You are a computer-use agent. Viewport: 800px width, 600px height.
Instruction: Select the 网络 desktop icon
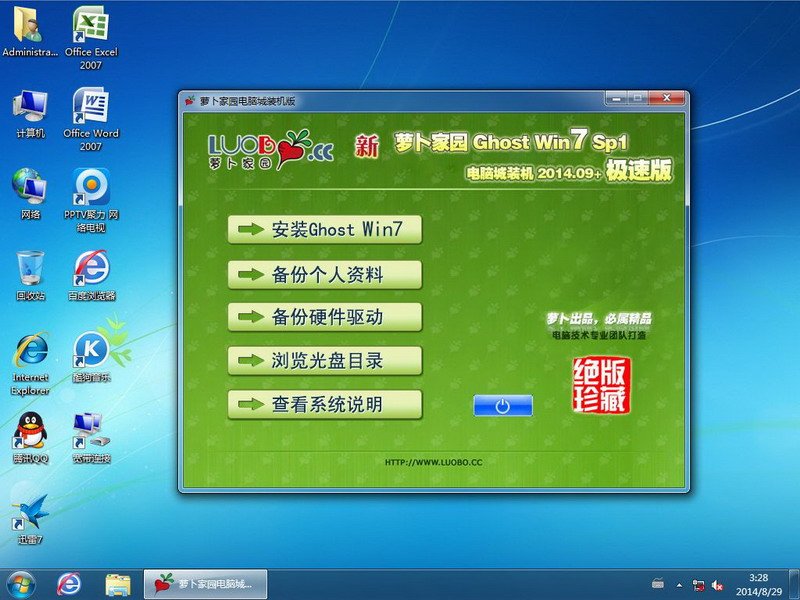[x=30, y=194]
